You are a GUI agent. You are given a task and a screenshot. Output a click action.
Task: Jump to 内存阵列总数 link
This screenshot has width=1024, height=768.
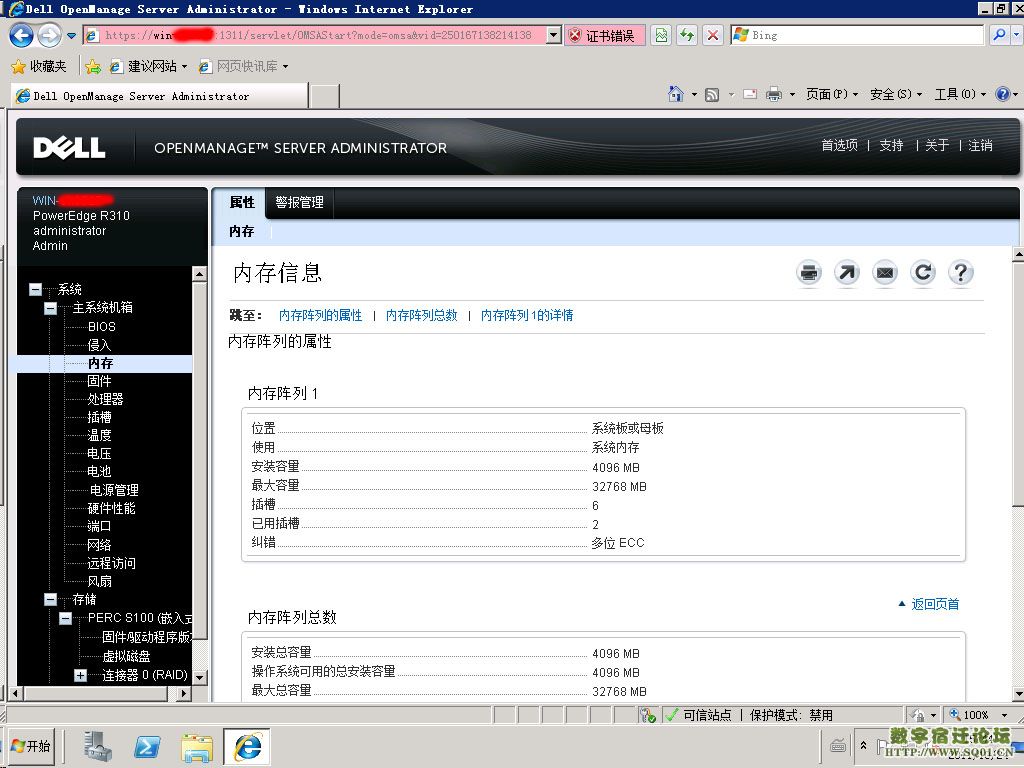coord(421,315)
